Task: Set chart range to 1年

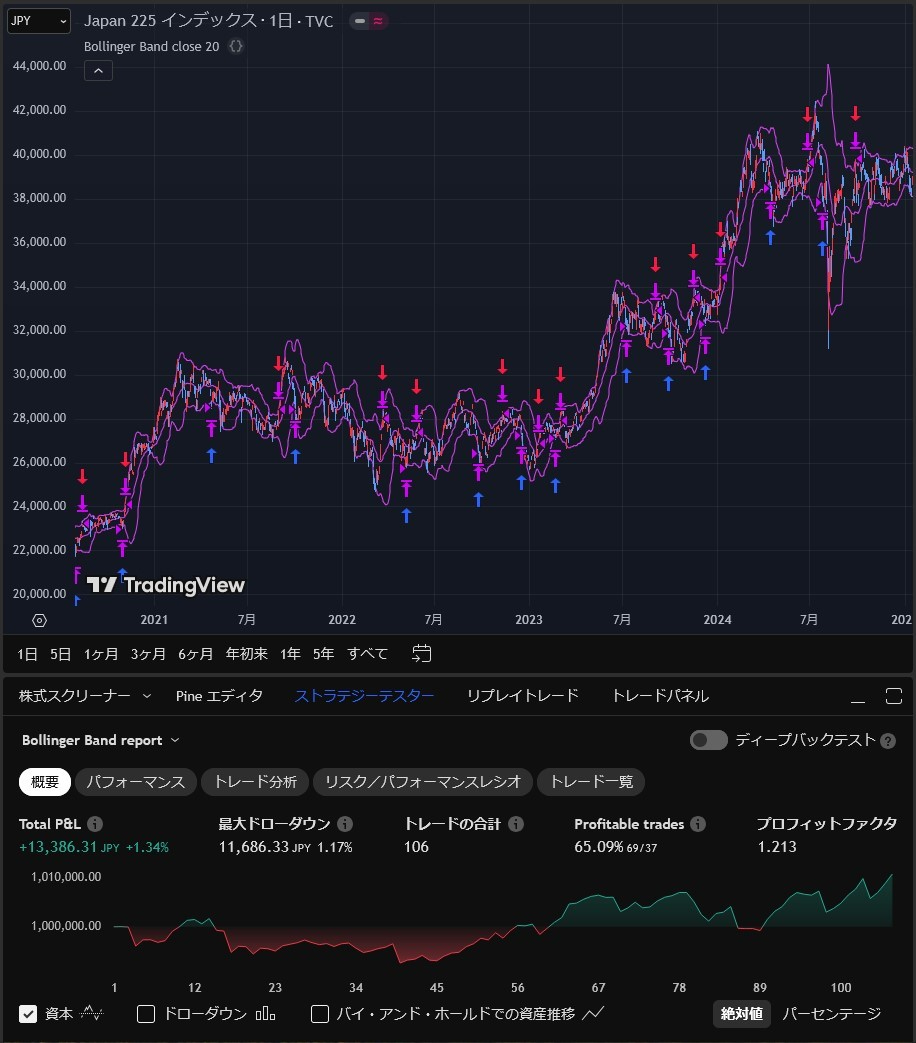Action: (x=290, y=653)
